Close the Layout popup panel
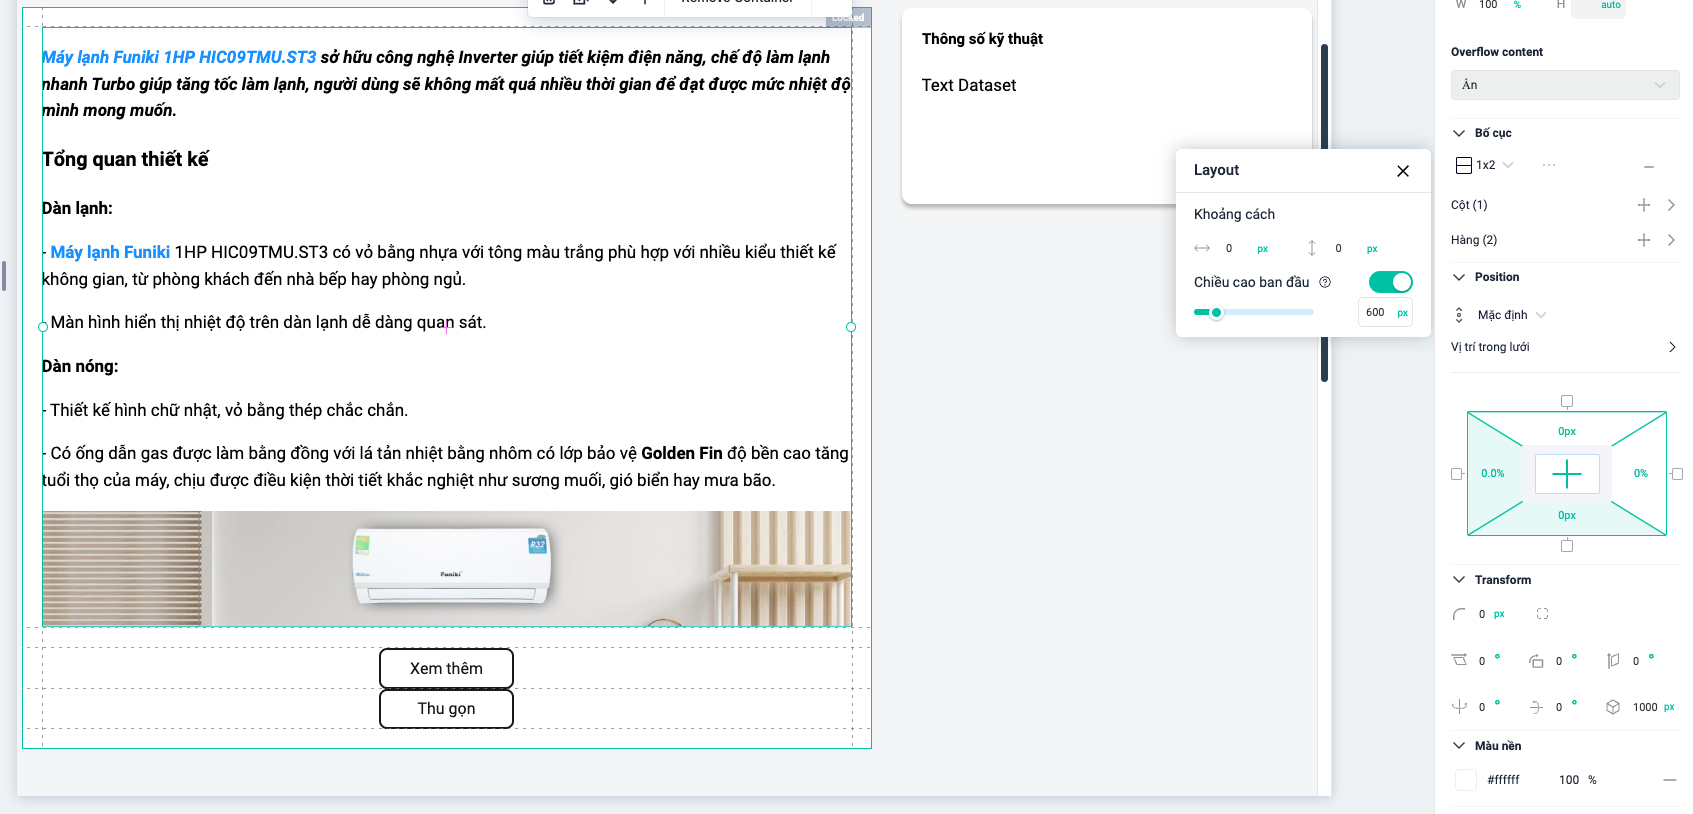This screenshot has height=814, width=1693. coord(1403,171)
